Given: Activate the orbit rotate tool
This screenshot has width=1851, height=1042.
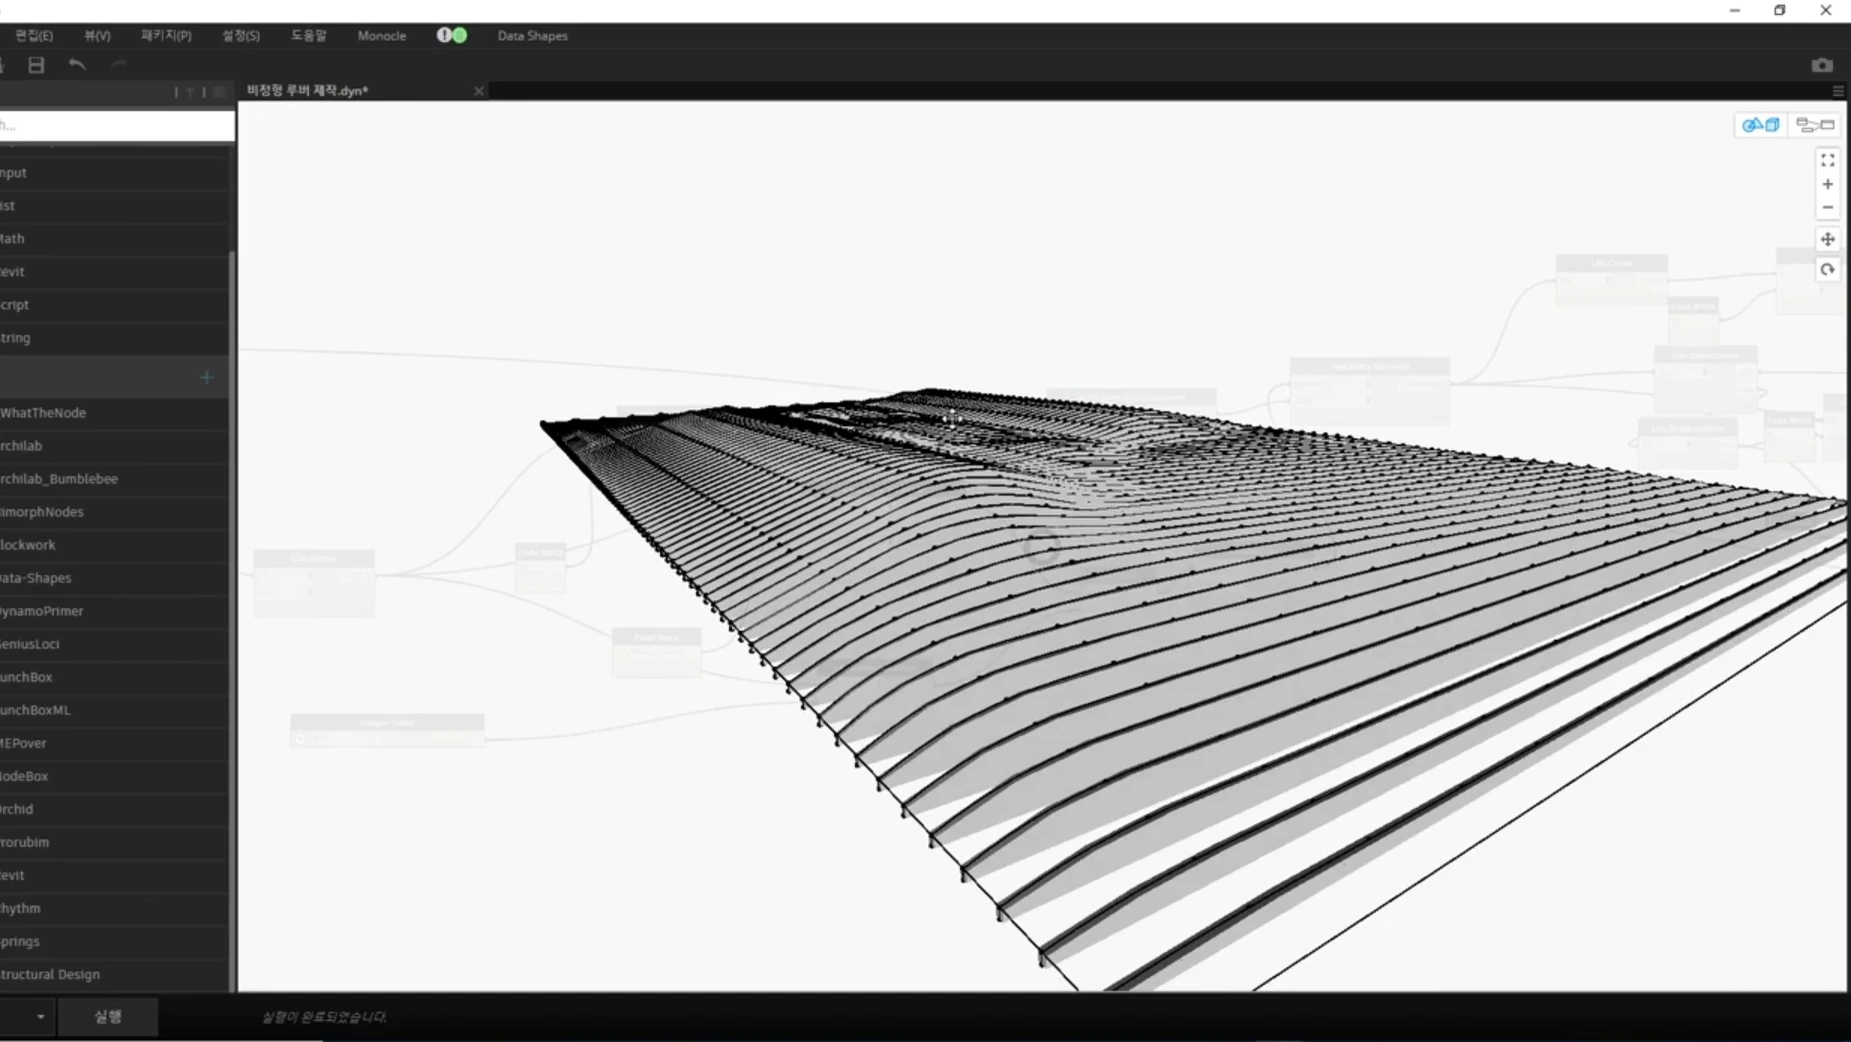Looking at the screenshot, I should (1827, 270).
